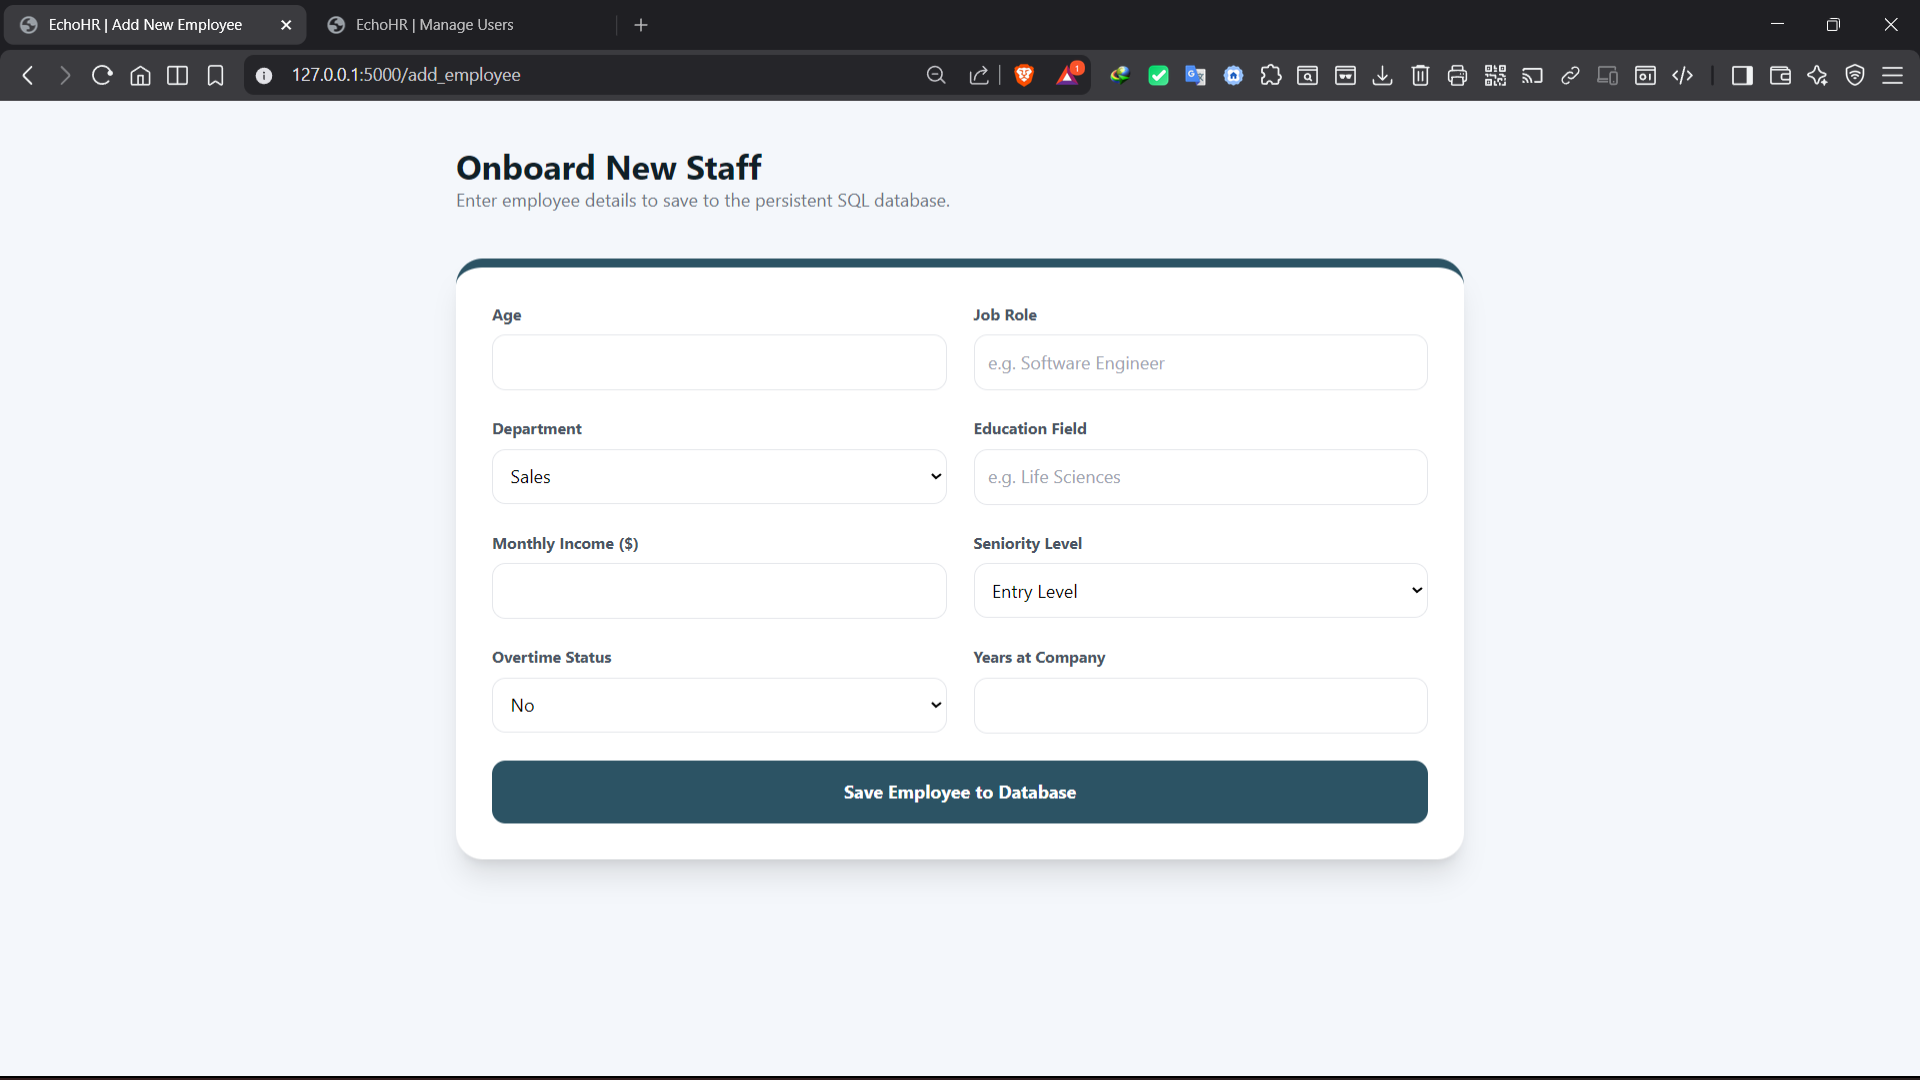The height and width of the screenshot is (1080, 1920).
Task: Open a new browser tab
Action: click(641, 24)
